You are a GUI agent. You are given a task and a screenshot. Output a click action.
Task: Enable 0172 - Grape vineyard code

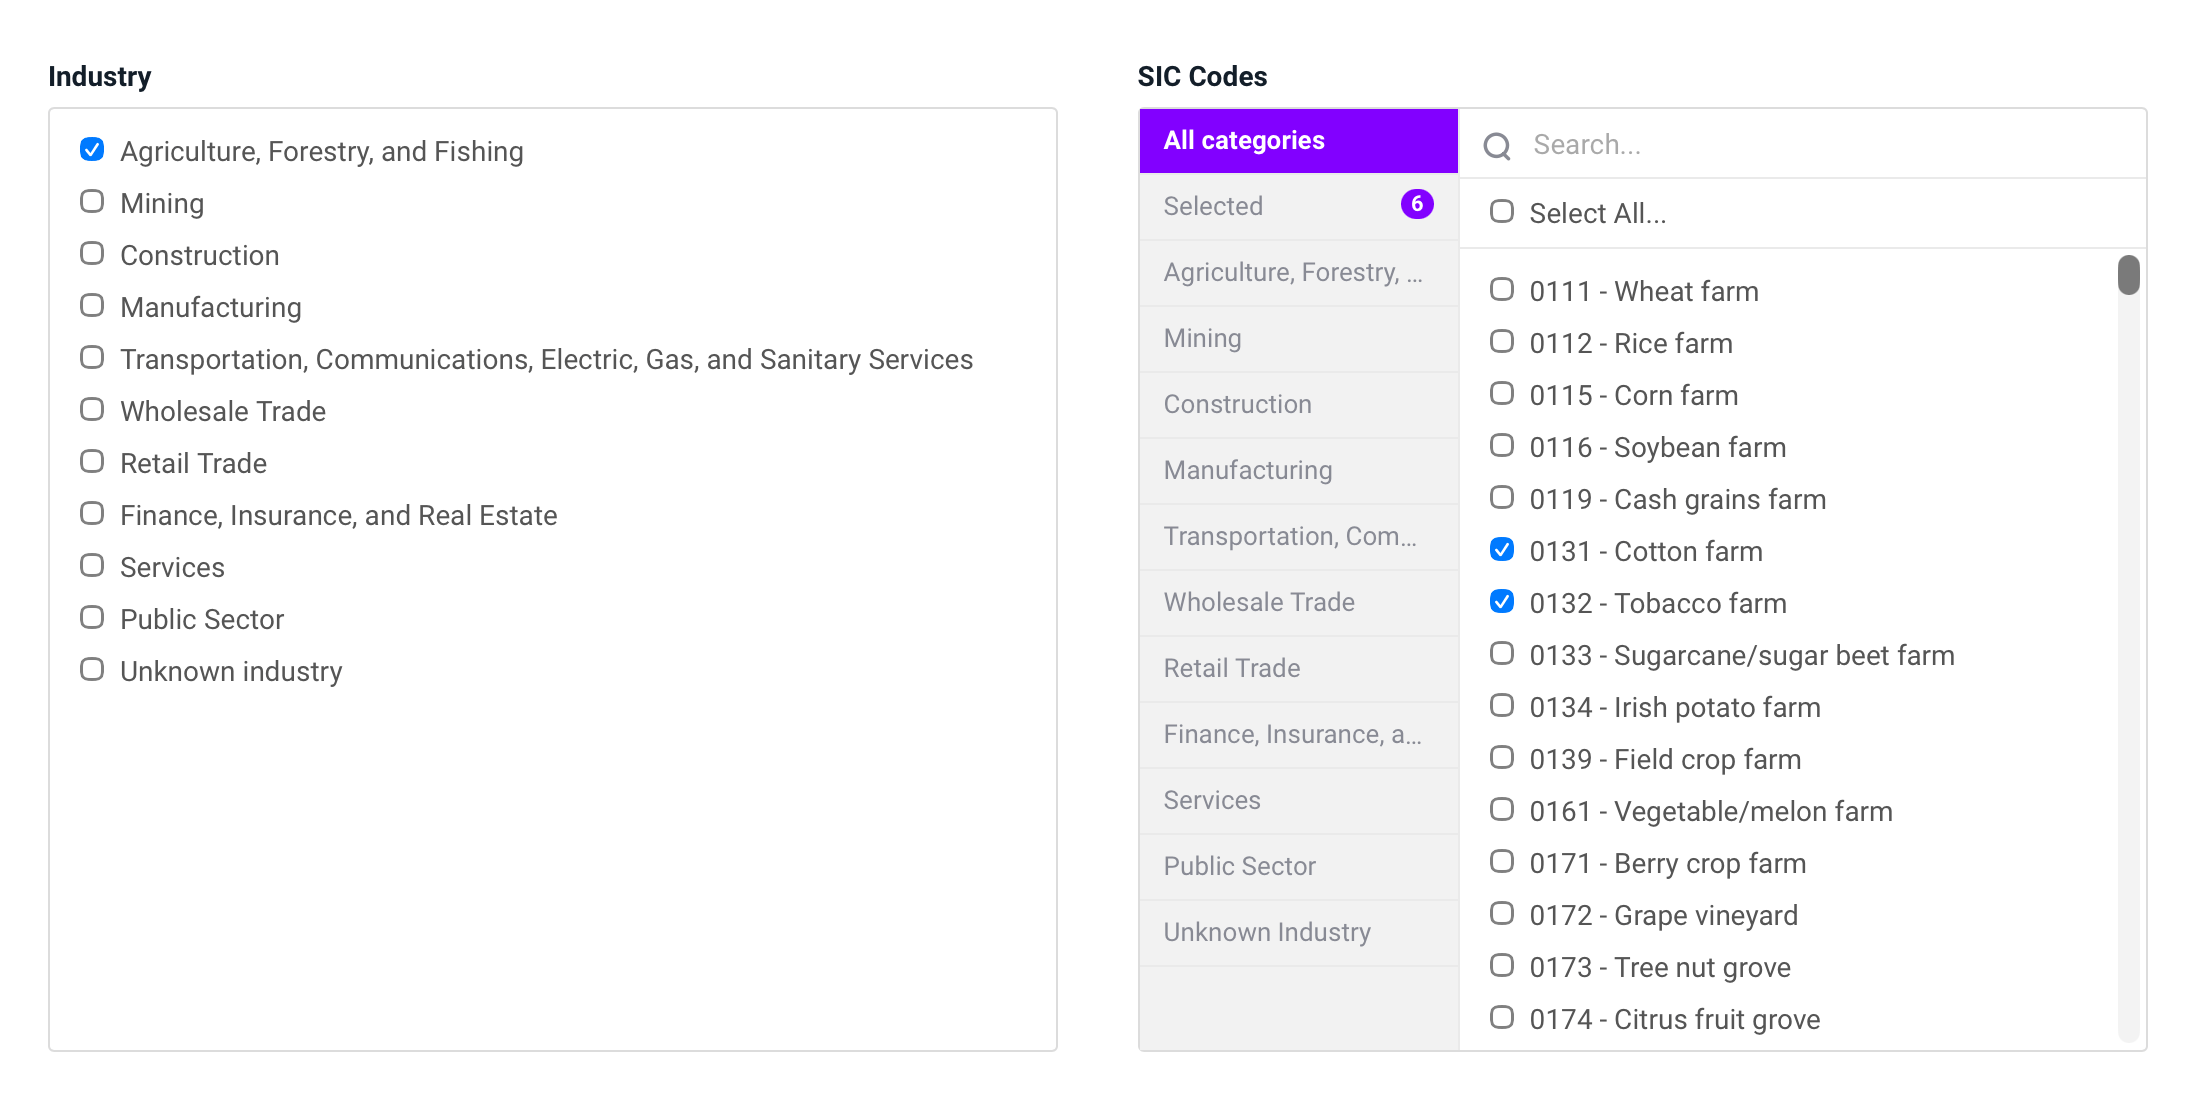tap(1501, 914)
